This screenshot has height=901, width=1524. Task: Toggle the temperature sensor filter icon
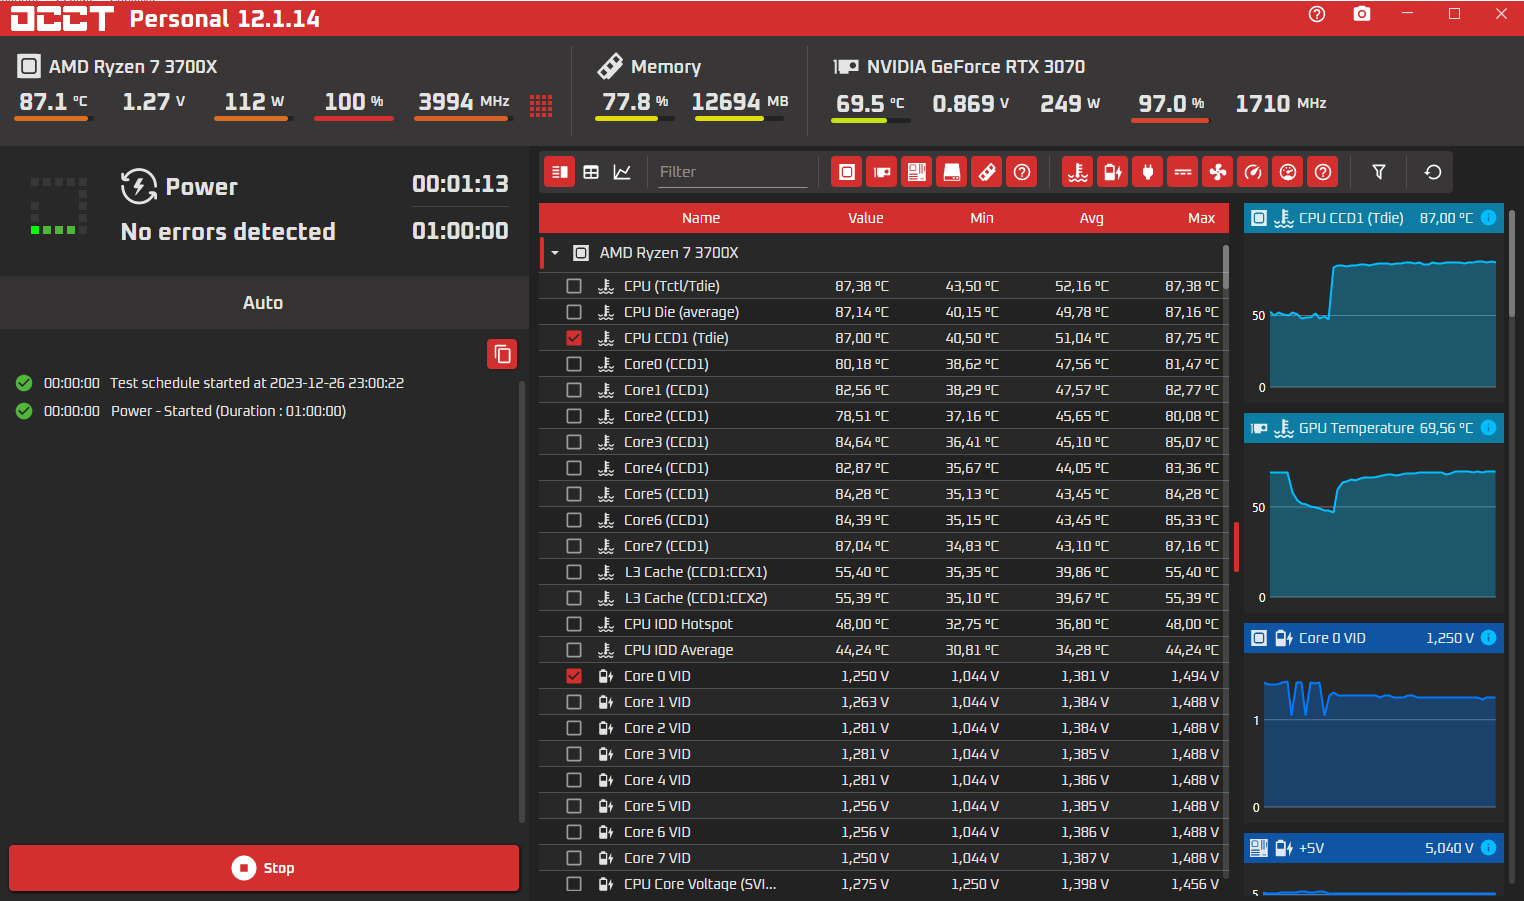(x=1078, y=172)
